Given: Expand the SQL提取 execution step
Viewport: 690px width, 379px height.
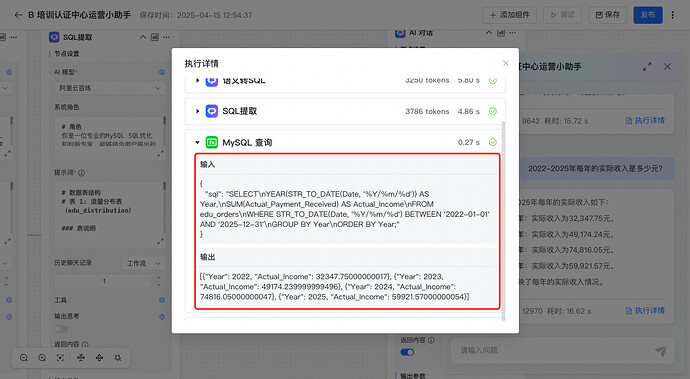Looking at the screenshot, I should 198,111.
